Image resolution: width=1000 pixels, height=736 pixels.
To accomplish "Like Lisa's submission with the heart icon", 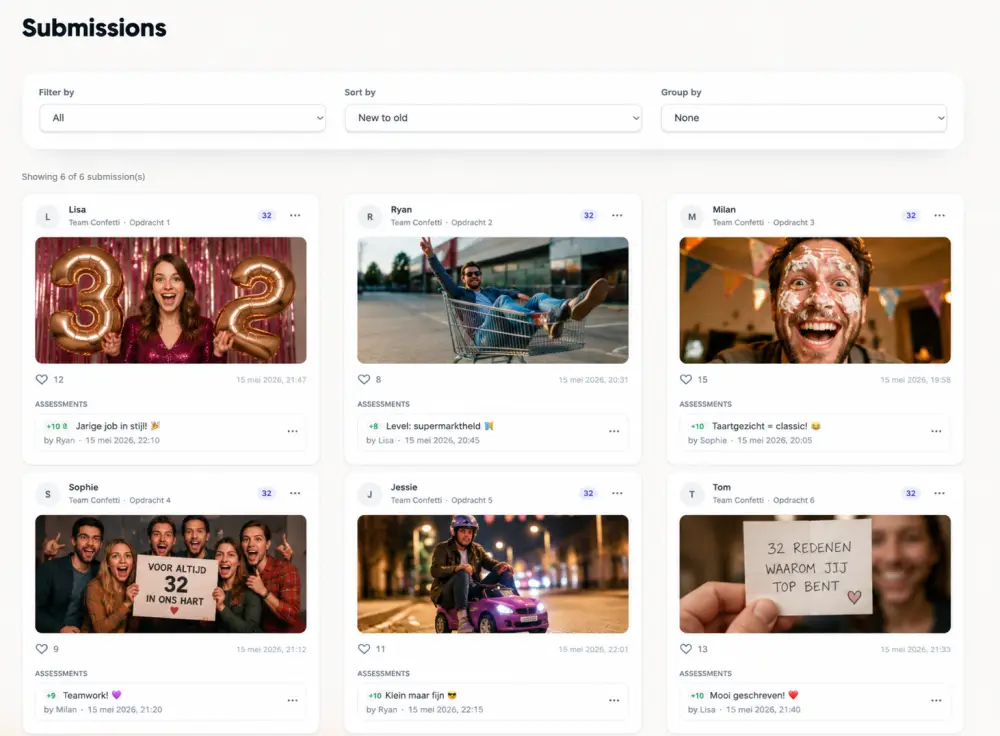I will click(x=41, y=379).
